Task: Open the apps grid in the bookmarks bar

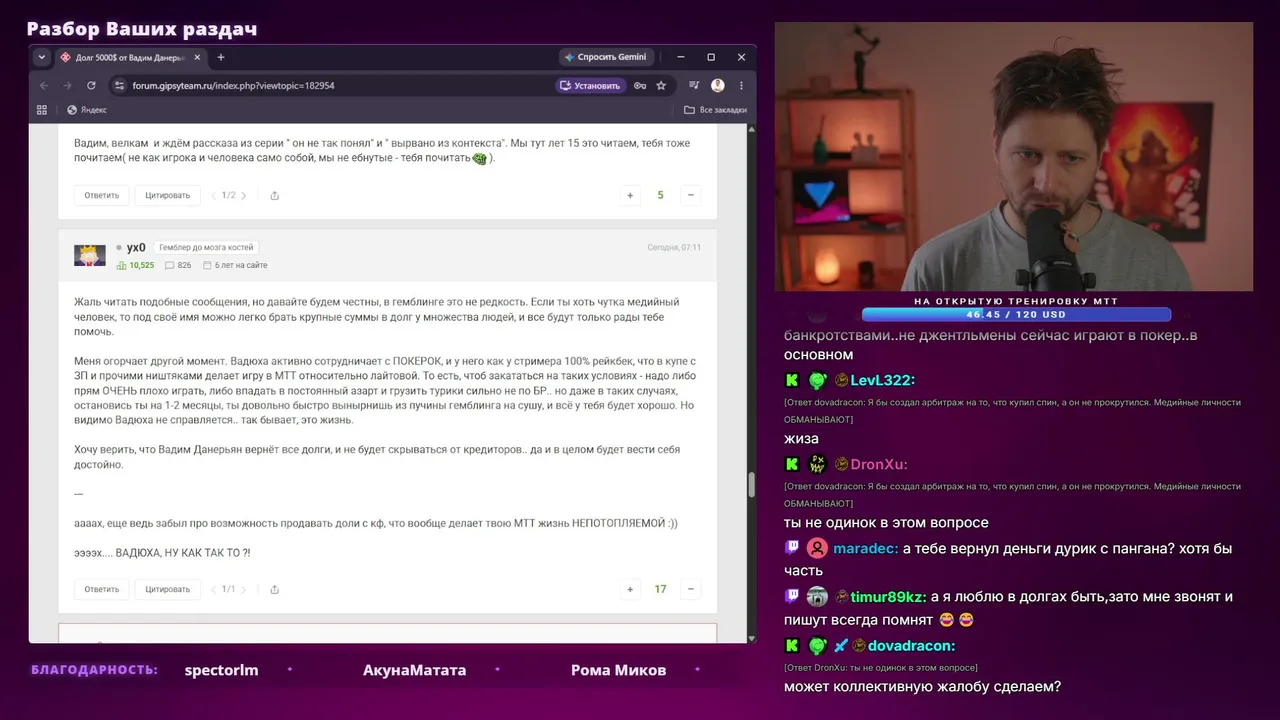Action: tap(42, 110)
